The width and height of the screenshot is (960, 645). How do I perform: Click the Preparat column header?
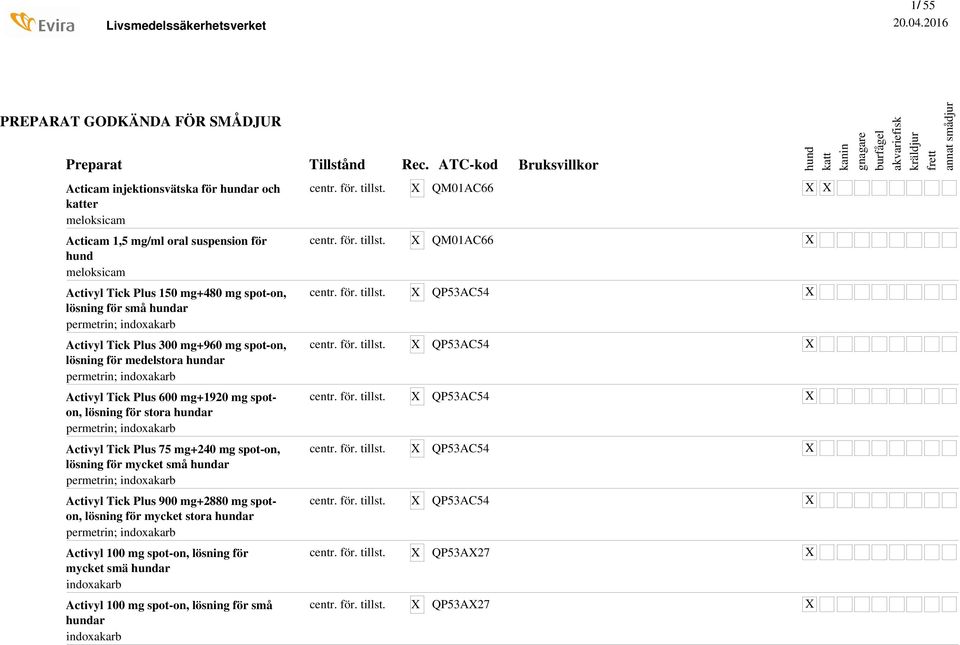click(x=94, y=164)
